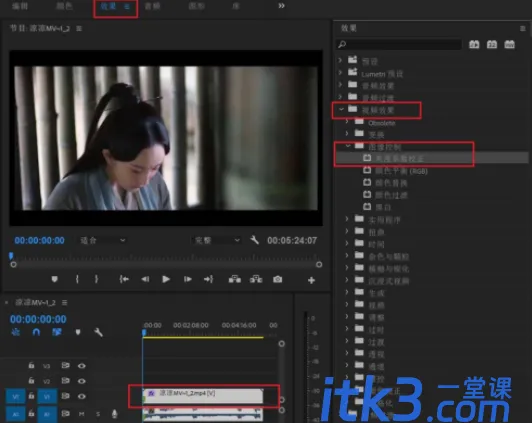Image resolution: width=532 pixels, height=423 pixels.
Task: Open timeline display settings wrench
Action: coord(98,332)
